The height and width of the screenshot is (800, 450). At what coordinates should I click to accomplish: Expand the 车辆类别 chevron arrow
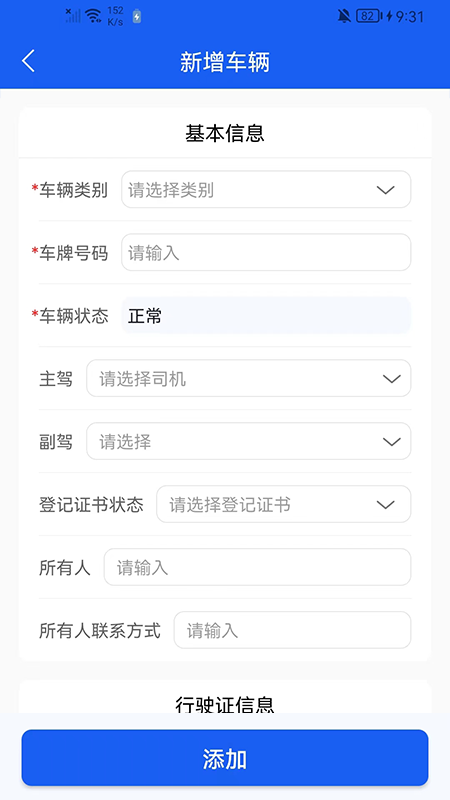pyautogui.click(x=385, y=190)
